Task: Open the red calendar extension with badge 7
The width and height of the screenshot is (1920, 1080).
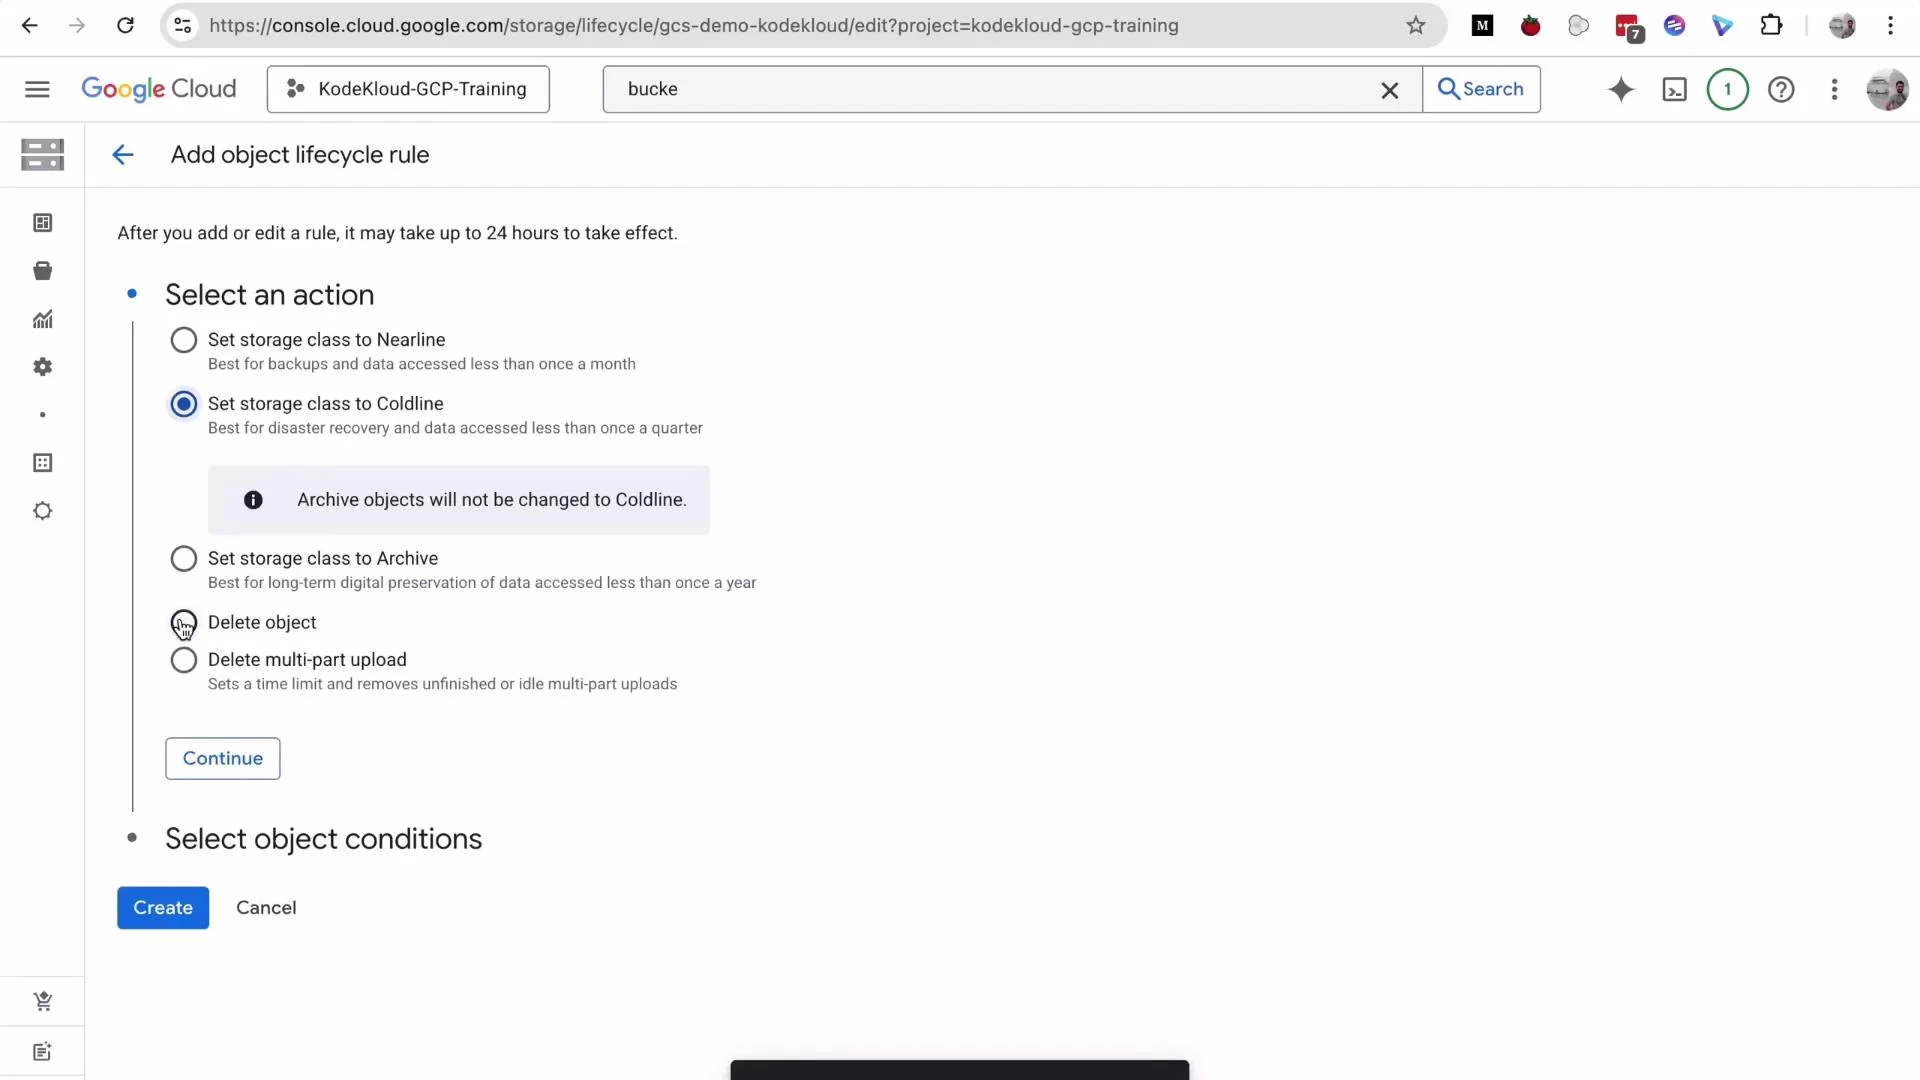Action: pyautogui.click(x=1628, y=28)
